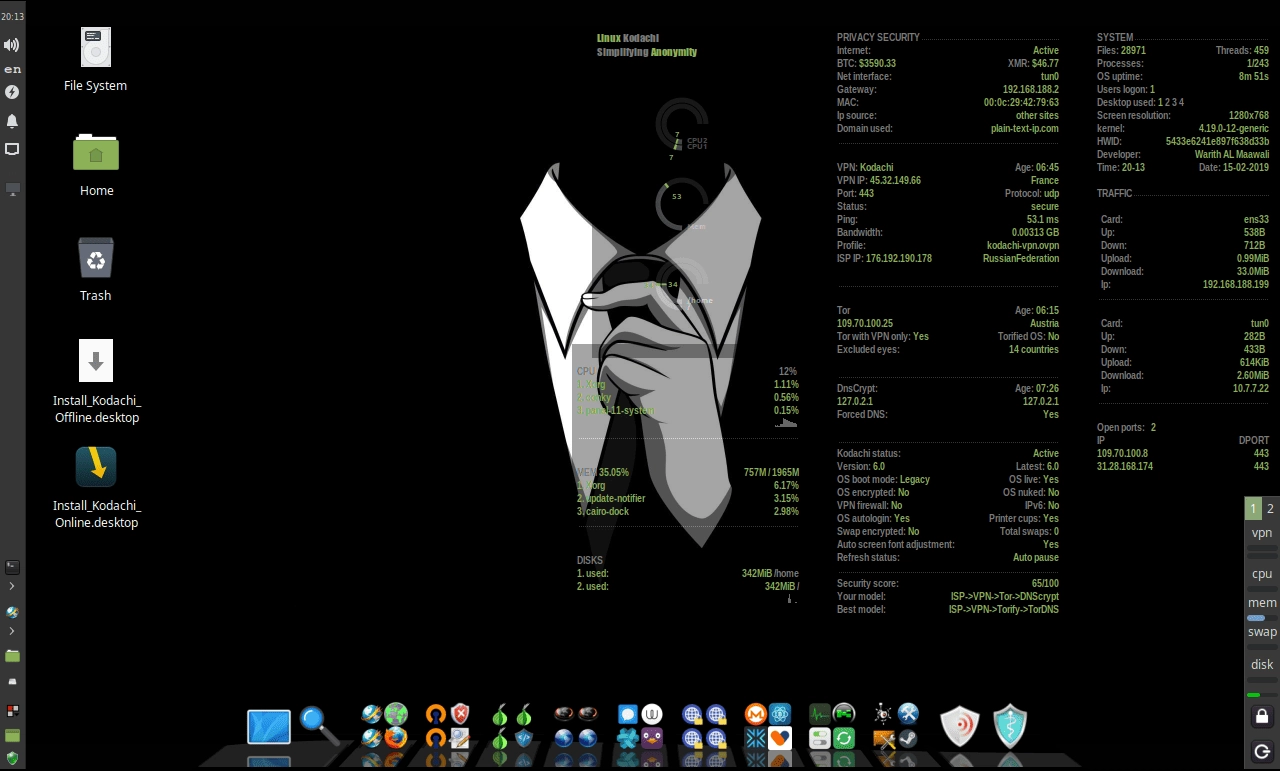
Task: Click the 'Linux Kodachi' title text
Action: click(627, 38)
